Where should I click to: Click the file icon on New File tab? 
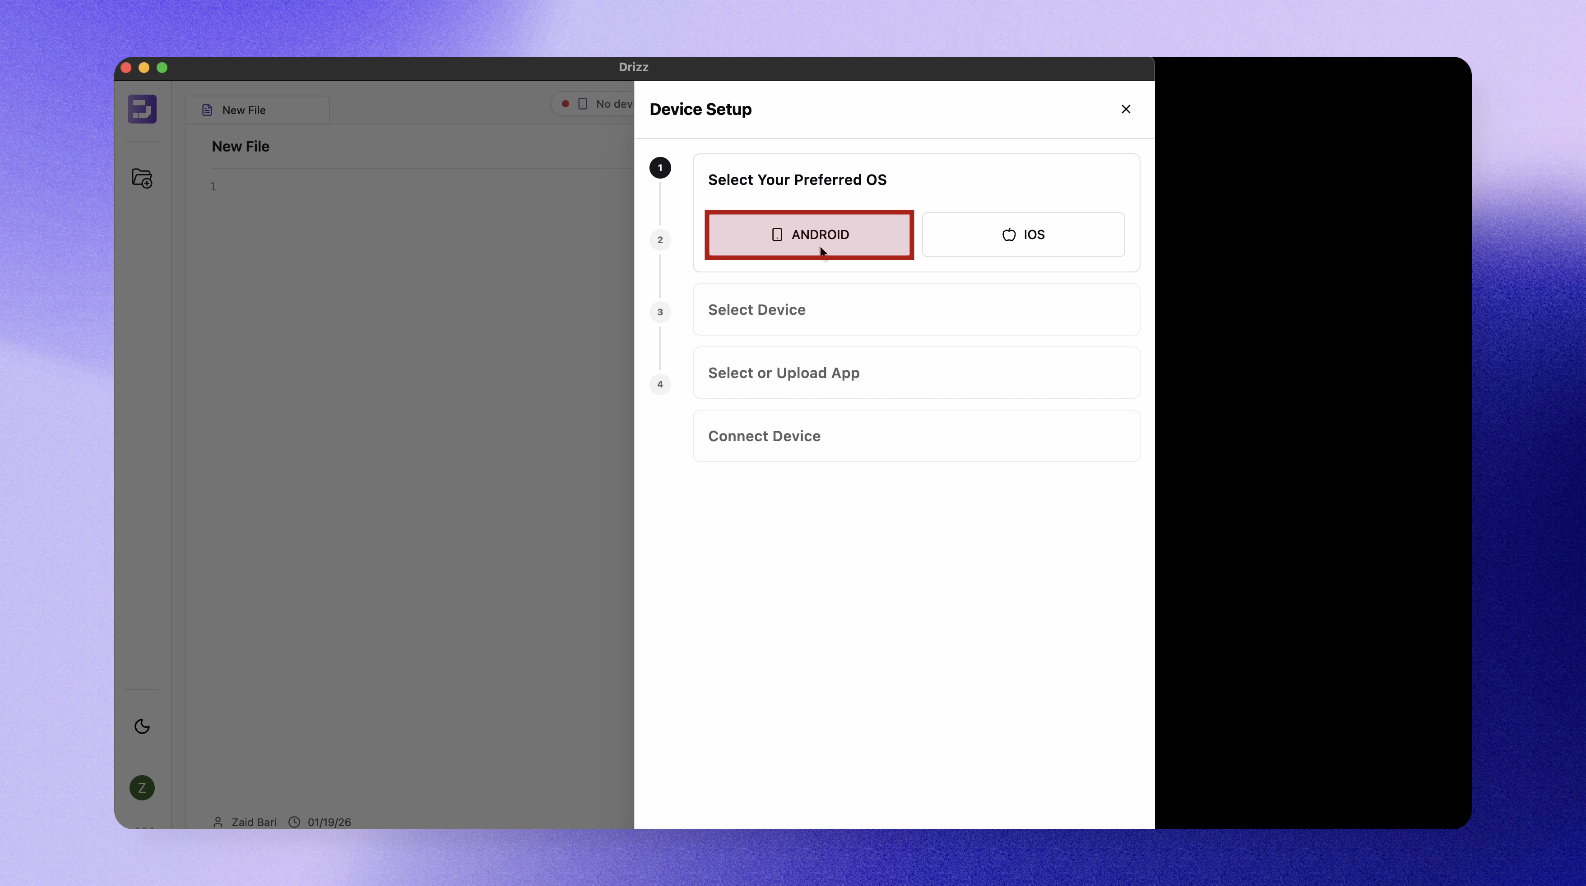click(207, 110)
